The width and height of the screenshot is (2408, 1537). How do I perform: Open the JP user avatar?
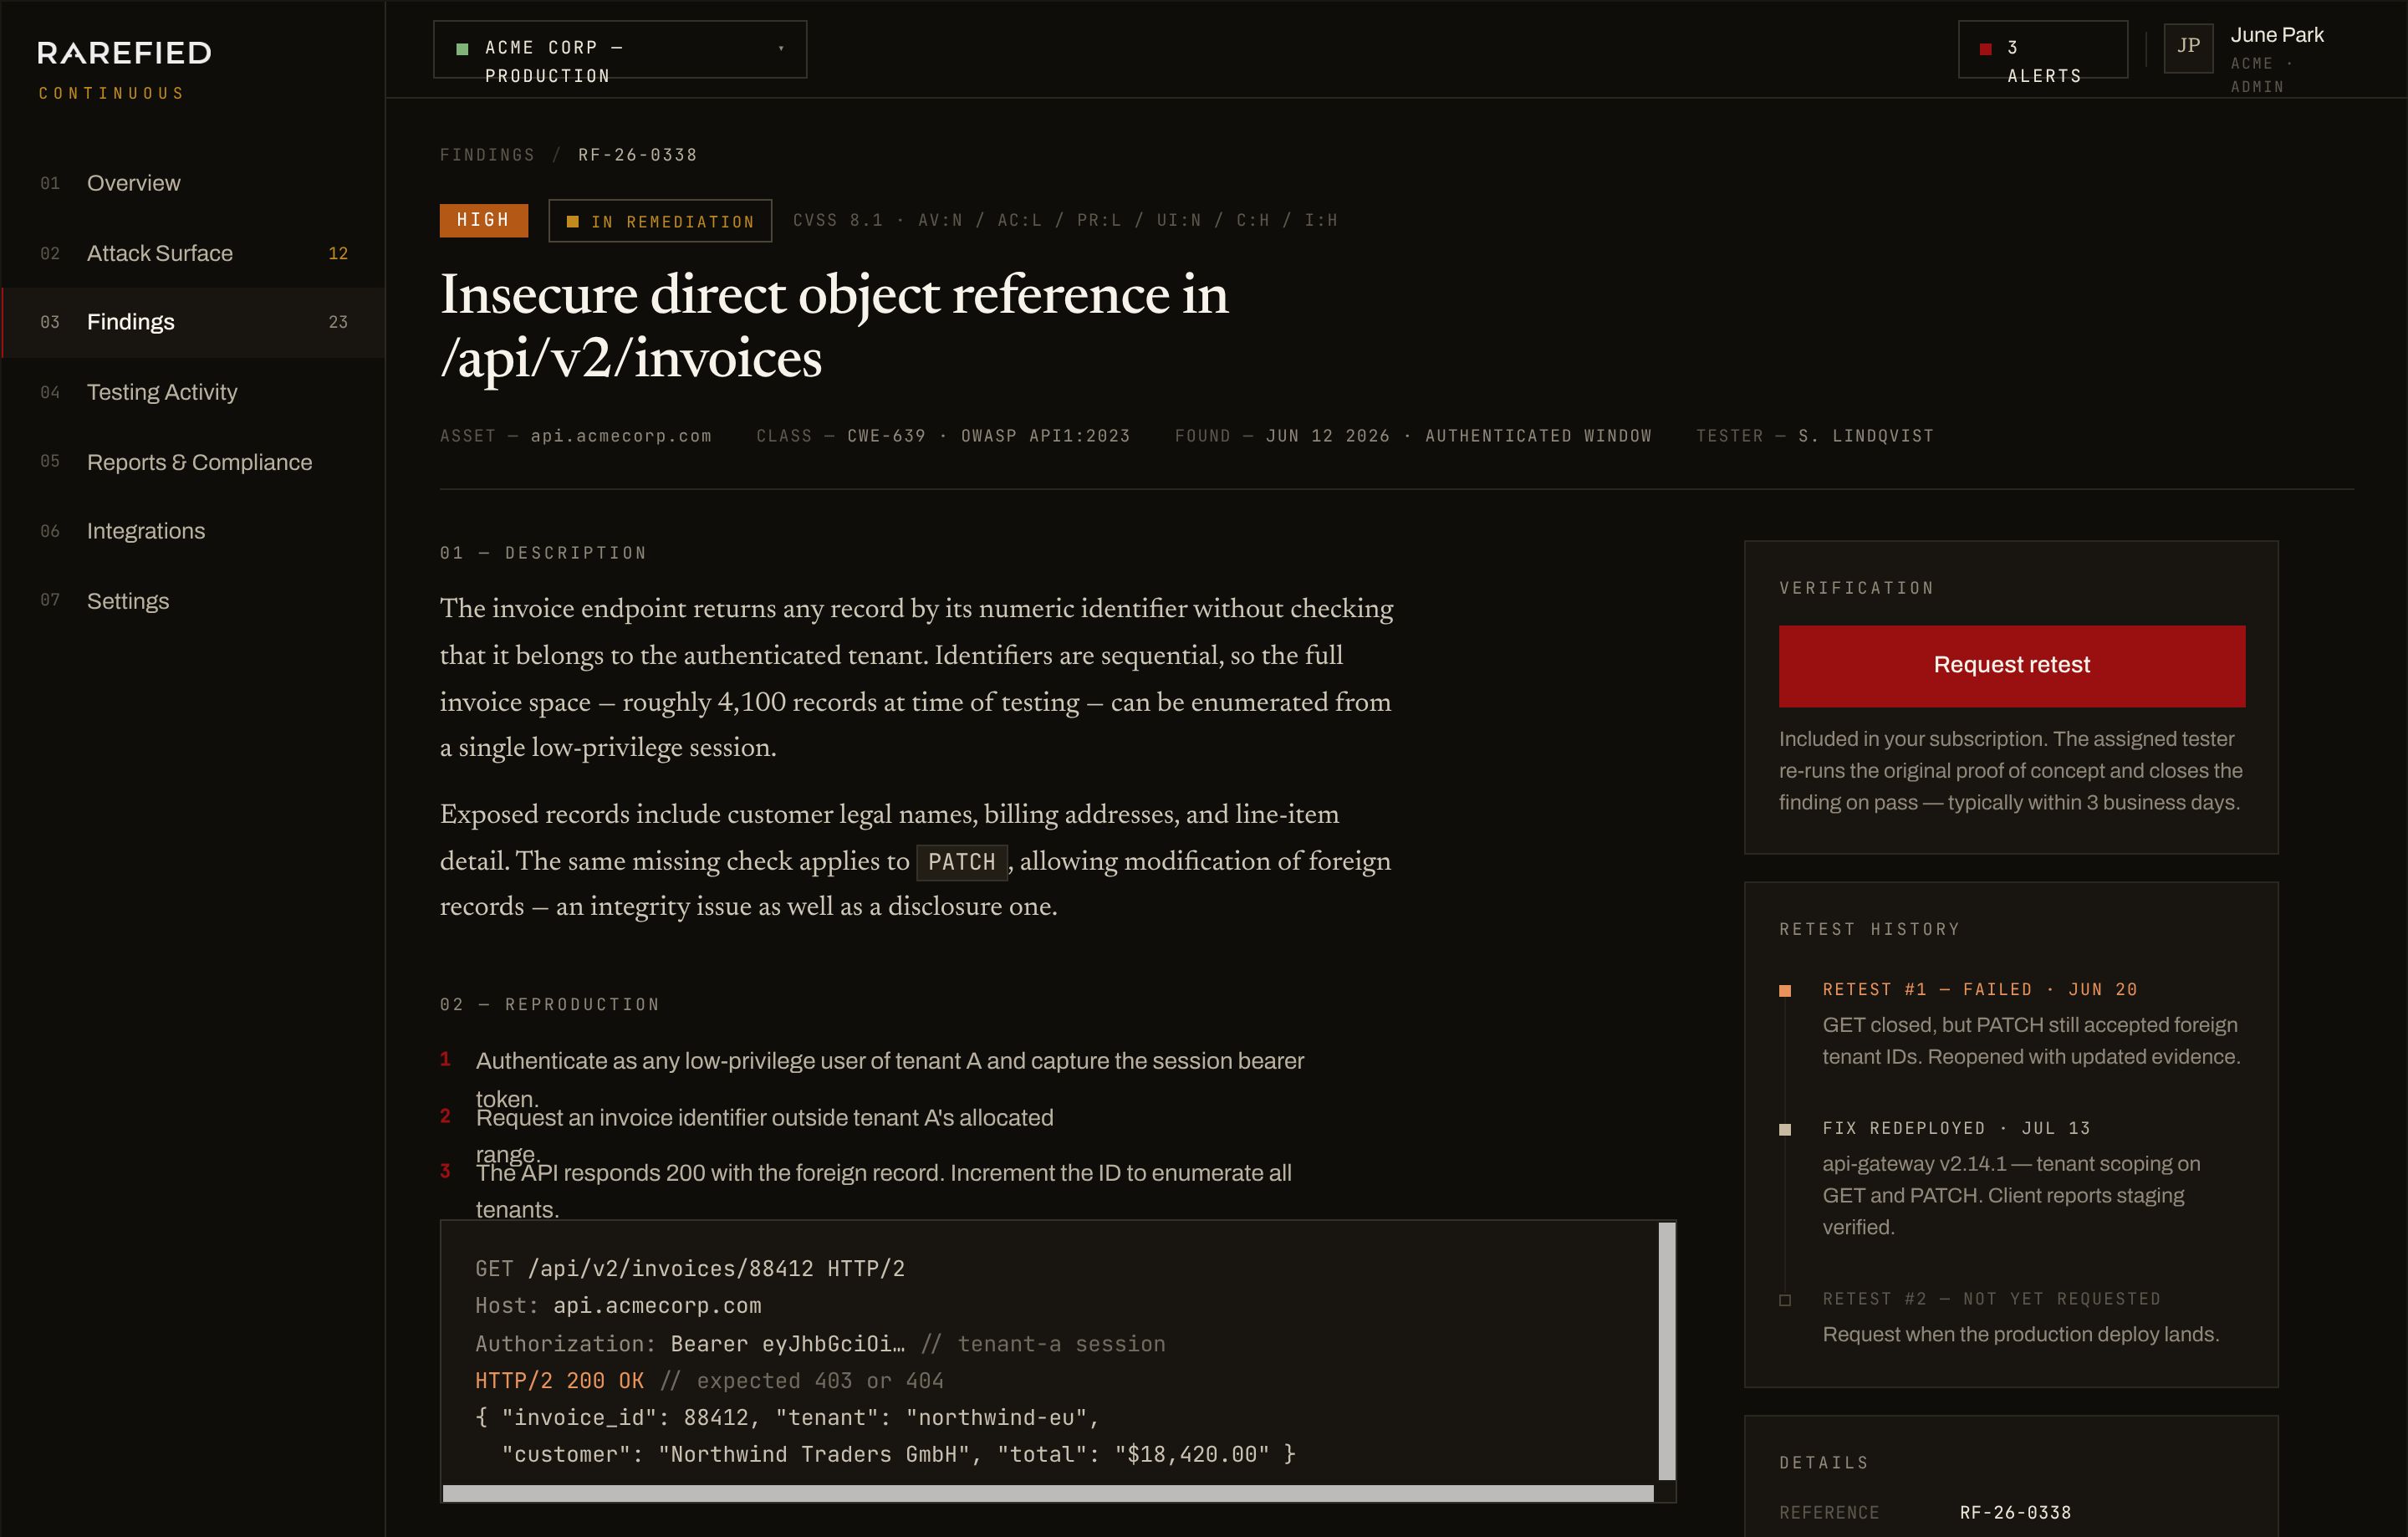(2188, 47)
